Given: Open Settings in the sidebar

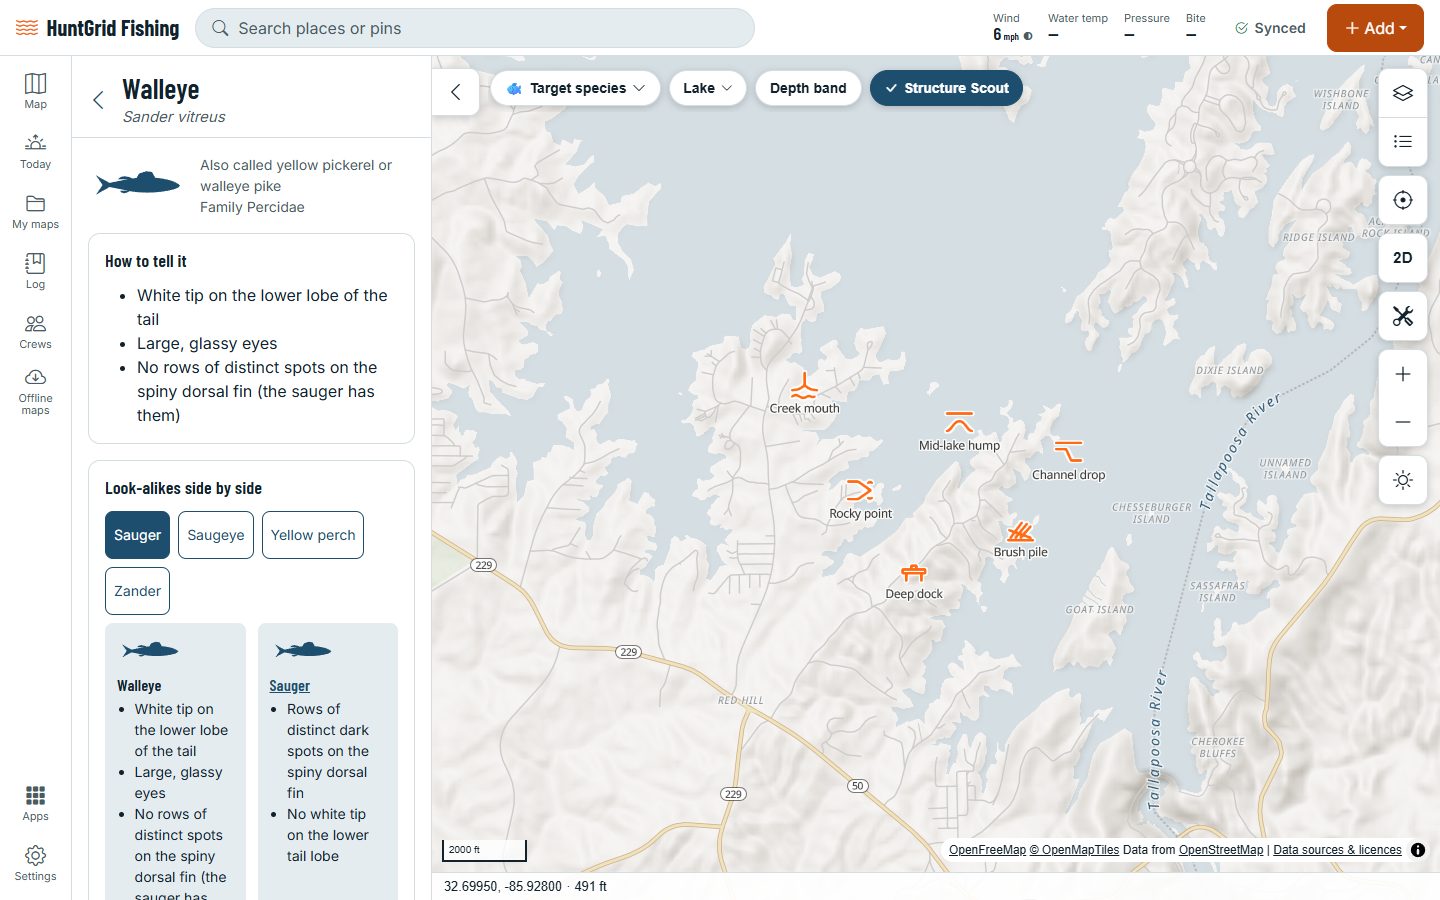Looking at the screenshot, I should (x=35, y=863).
